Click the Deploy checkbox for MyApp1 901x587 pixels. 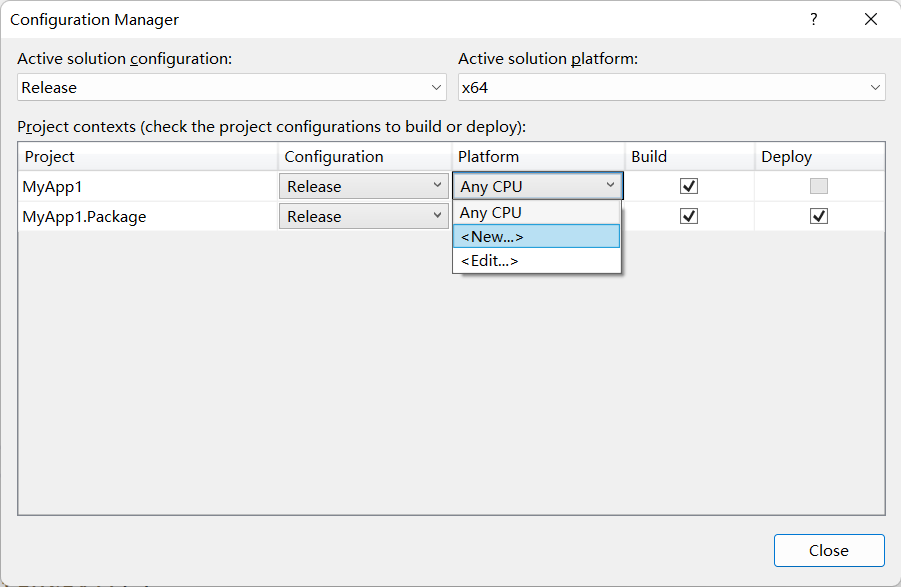point(819,186)
